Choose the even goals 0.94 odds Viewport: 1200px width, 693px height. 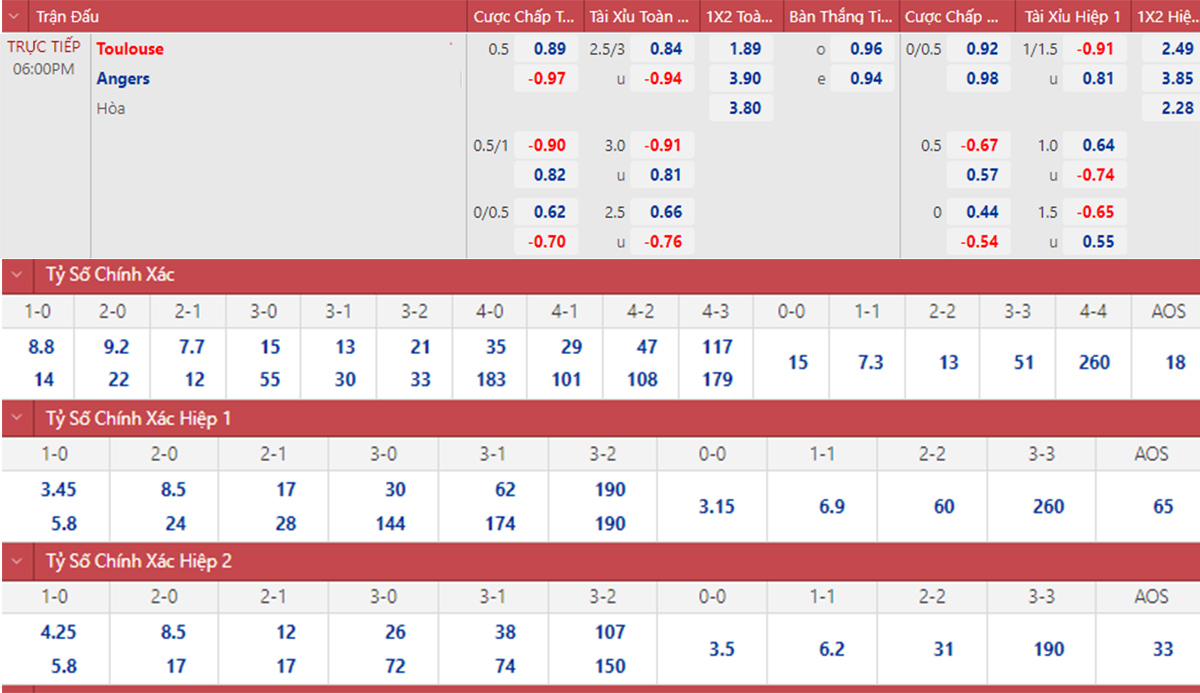tap(866, 79)
